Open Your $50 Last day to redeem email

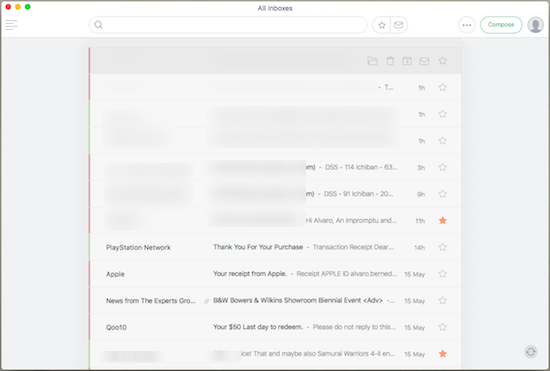(258, 327)
